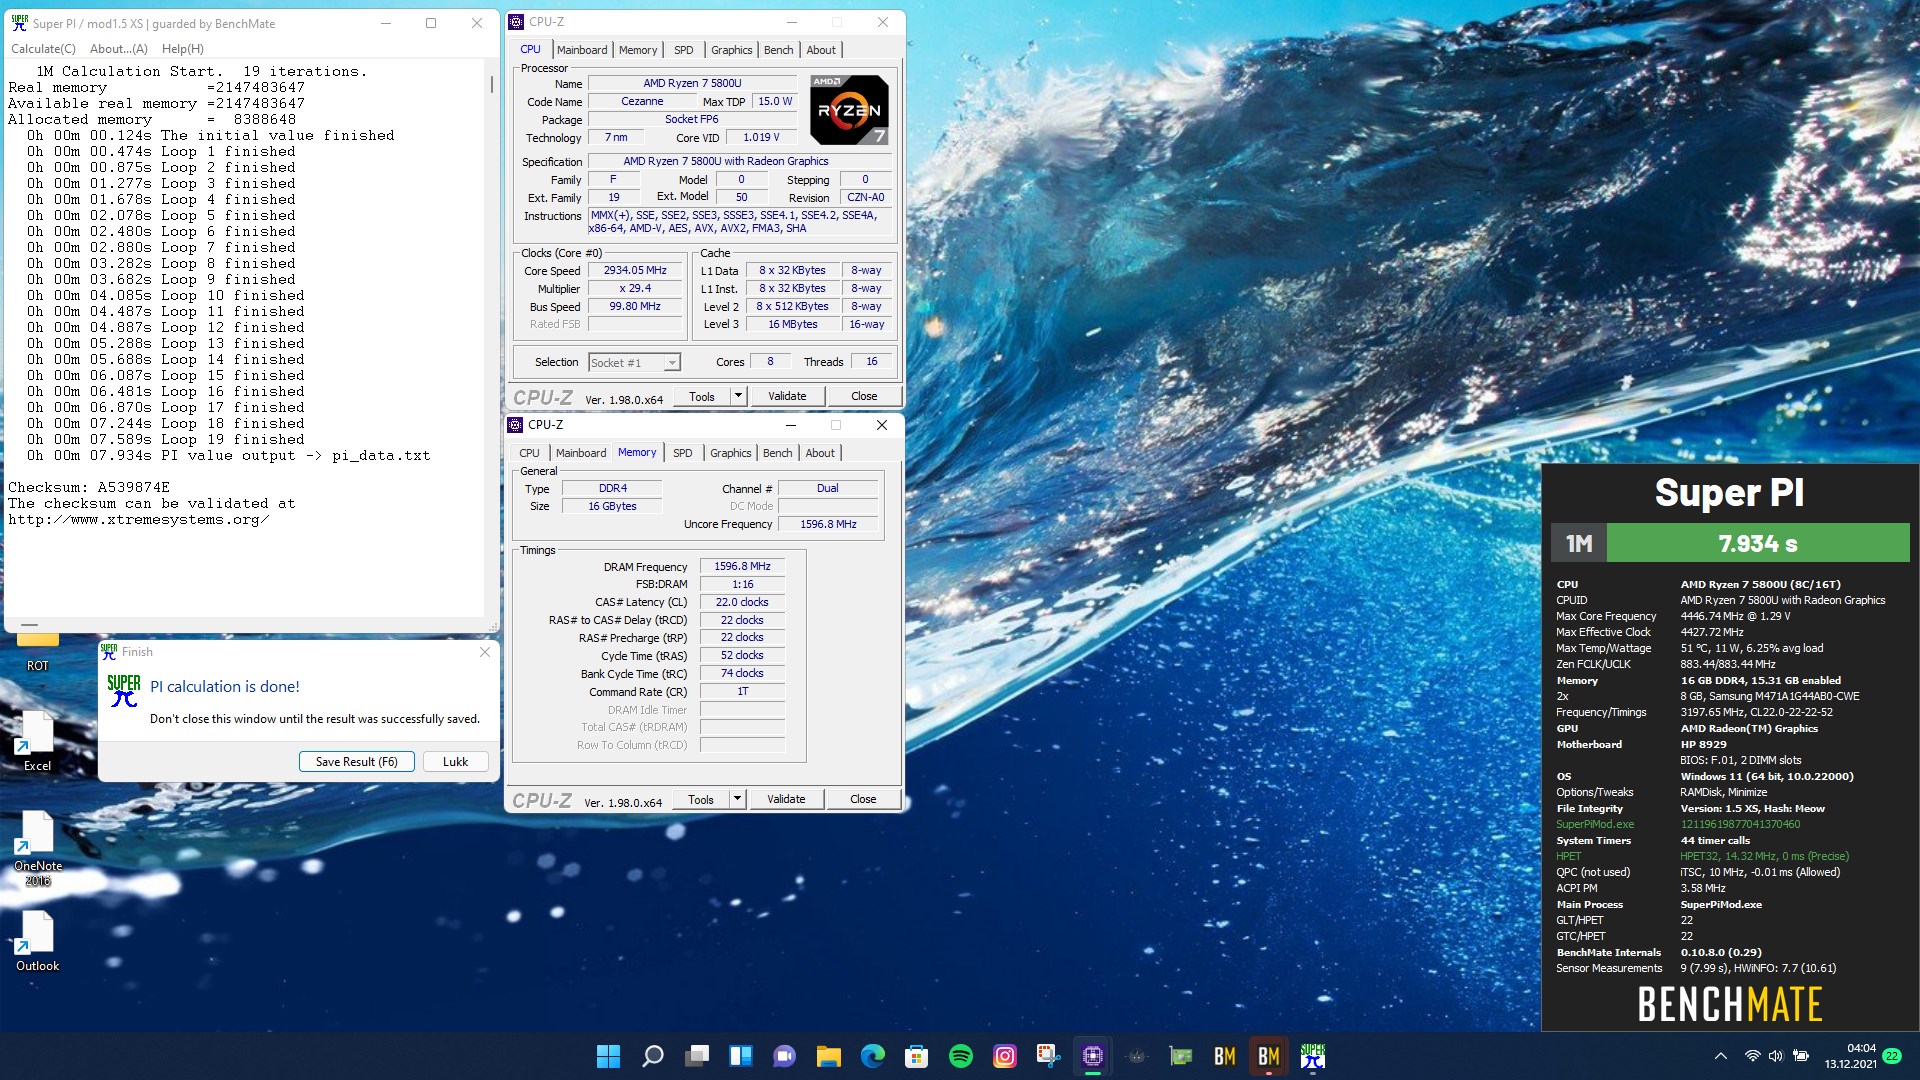Launch Teams Chat from taskbar
Viewport: 1920px width, 1080px height.
784,1056
